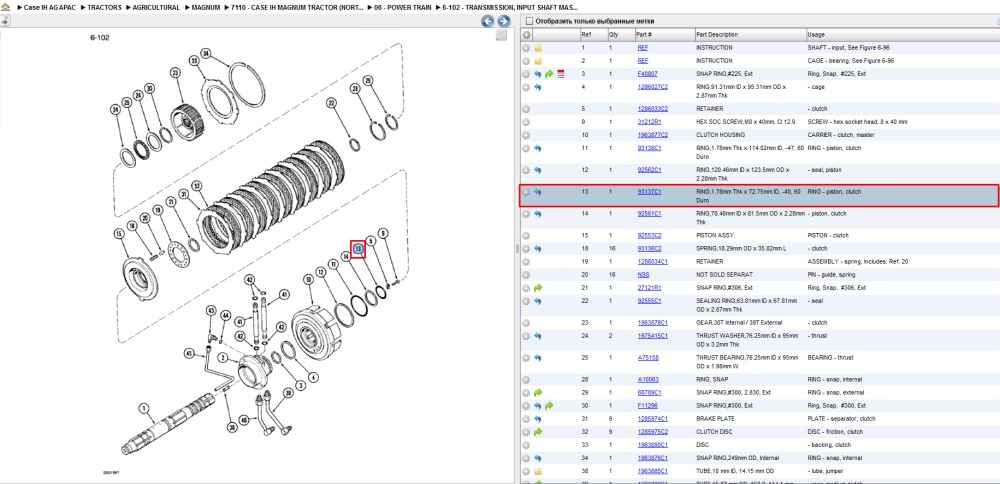Enable 'Отобразить только выбранные метки' checkbox

coord(529,21)
